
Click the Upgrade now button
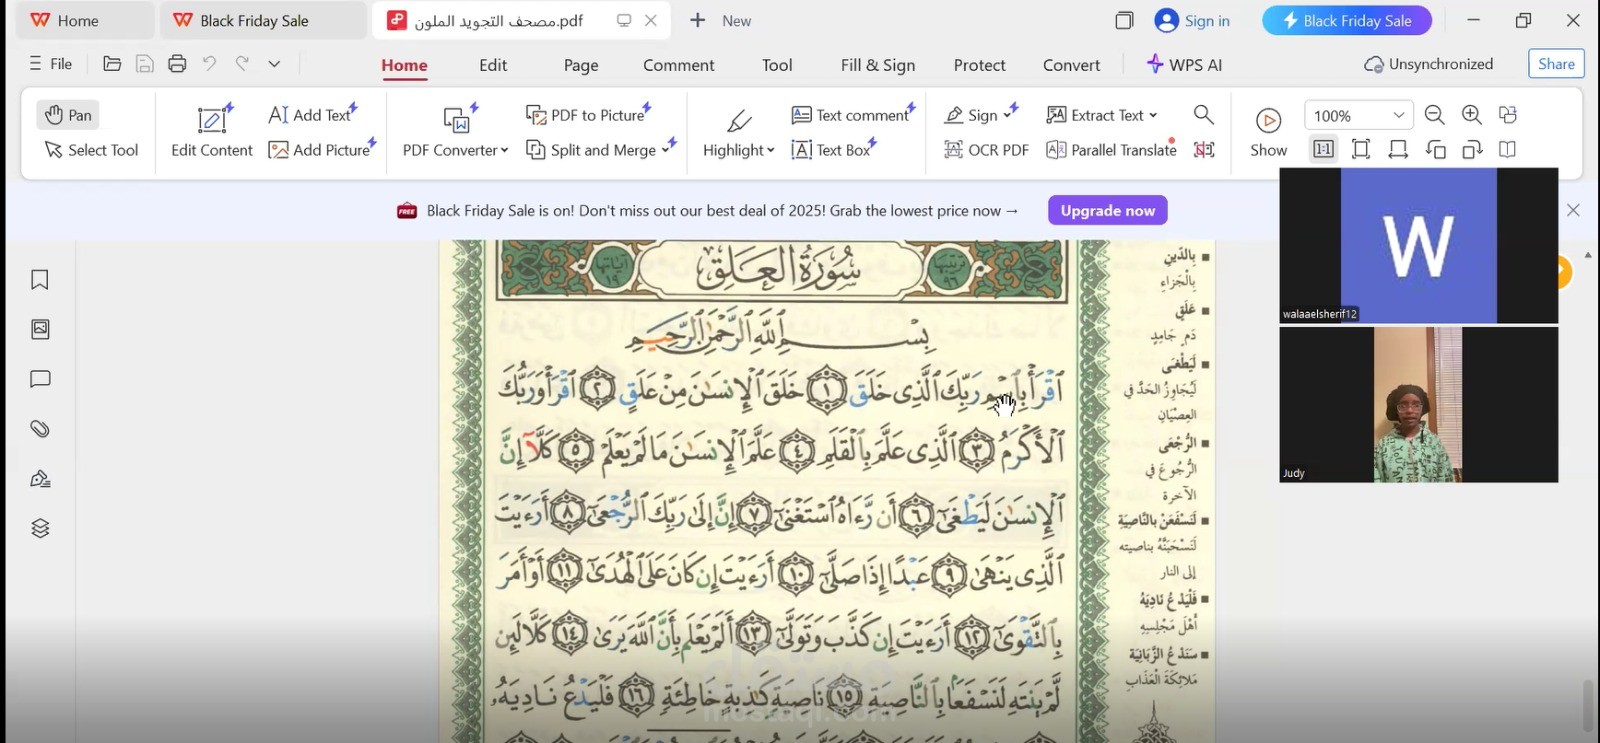point(1107,211)
